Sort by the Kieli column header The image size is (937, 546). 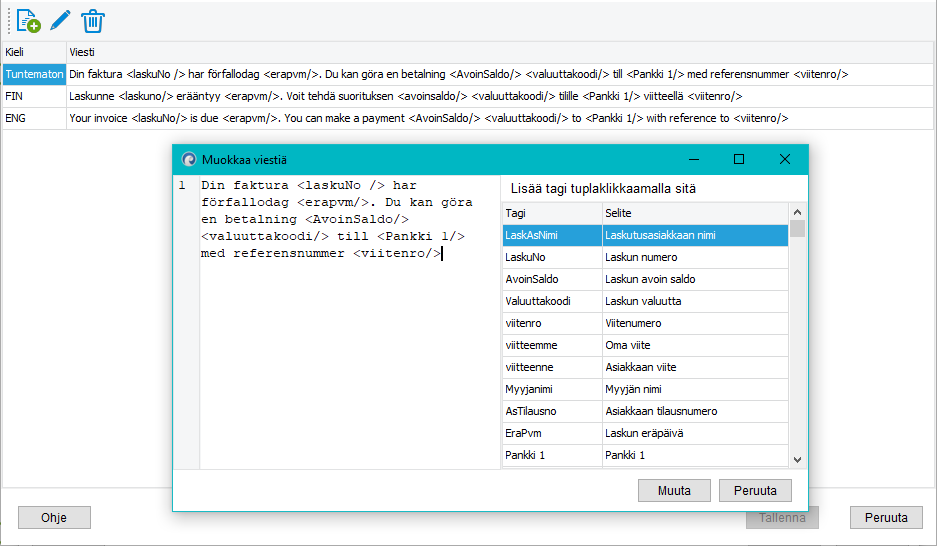(34, 52)
